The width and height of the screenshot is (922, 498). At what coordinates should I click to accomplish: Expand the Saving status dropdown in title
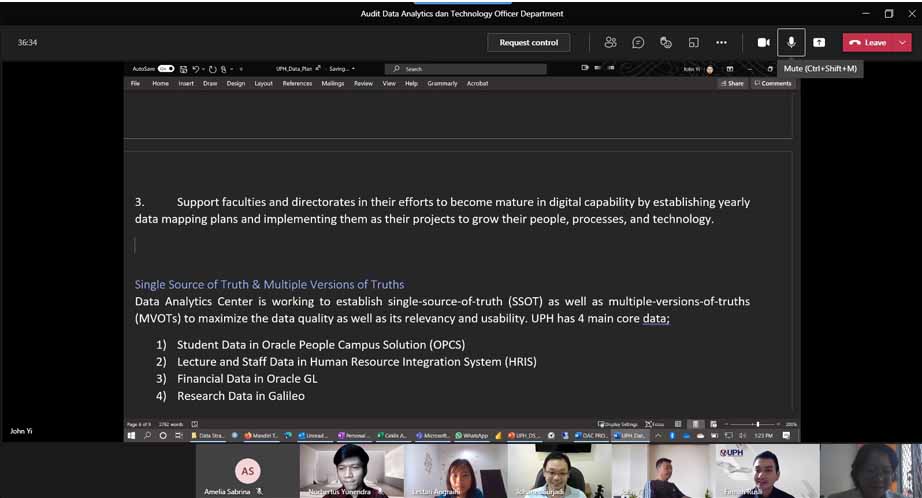(x=353, y=69)
